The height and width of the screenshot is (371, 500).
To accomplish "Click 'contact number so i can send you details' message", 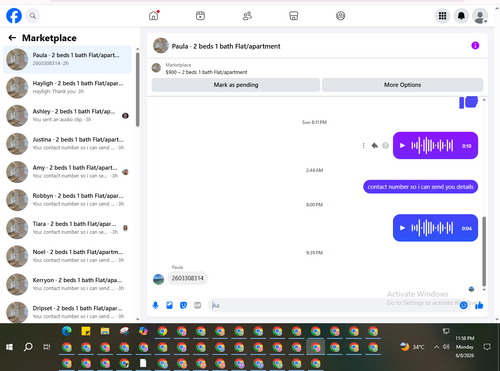I will coord(420,187).
